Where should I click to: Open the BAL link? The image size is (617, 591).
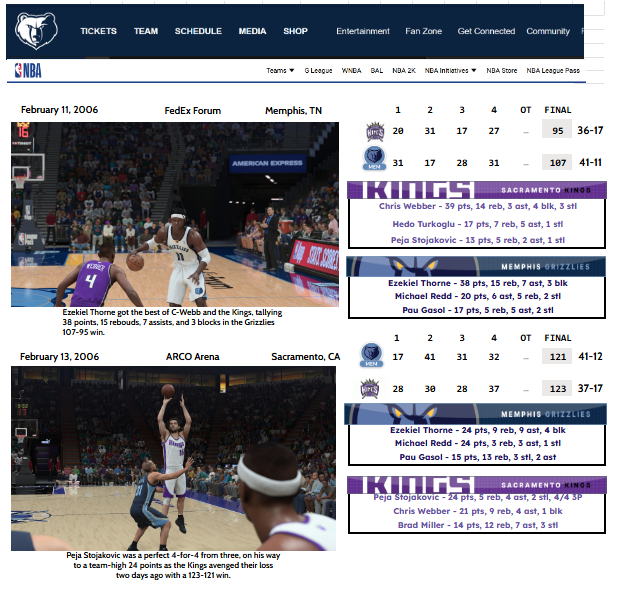point(377,70)
